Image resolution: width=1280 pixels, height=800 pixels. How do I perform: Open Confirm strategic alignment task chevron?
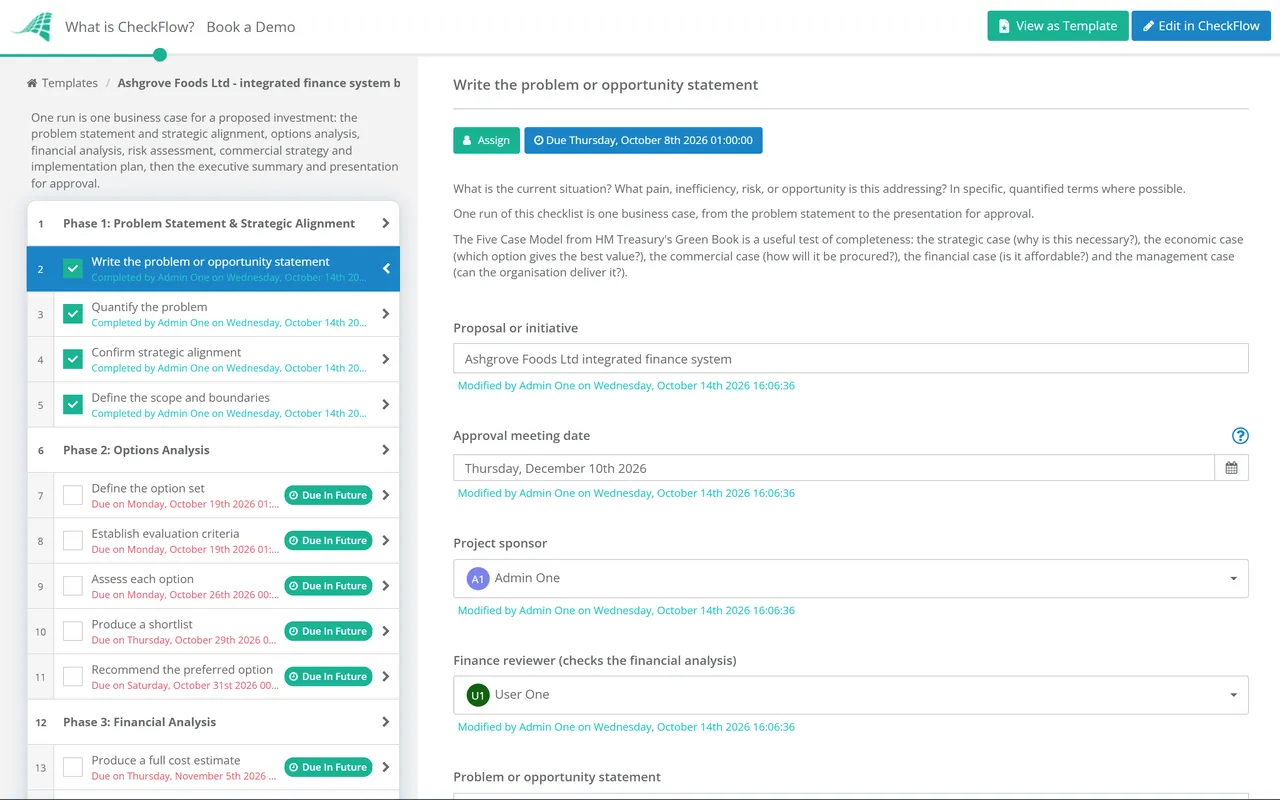(386, 359)
